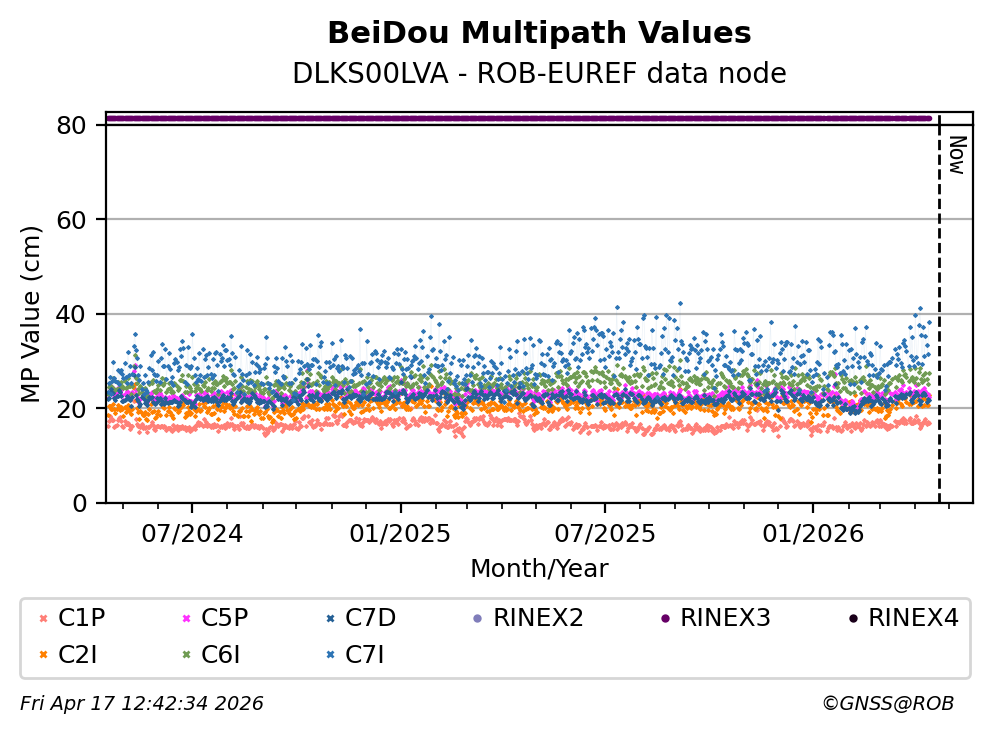Select the 07/2024 x-axis tick label
Viewport: 993px width, 734px height.
click(193, 533)
